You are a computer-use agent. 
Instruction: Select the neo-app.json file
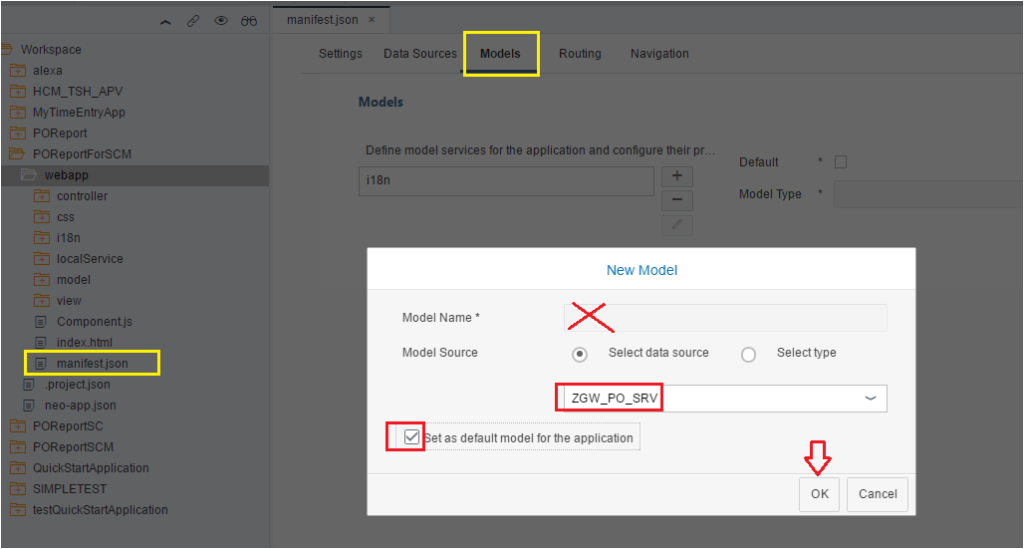point(80,405)
